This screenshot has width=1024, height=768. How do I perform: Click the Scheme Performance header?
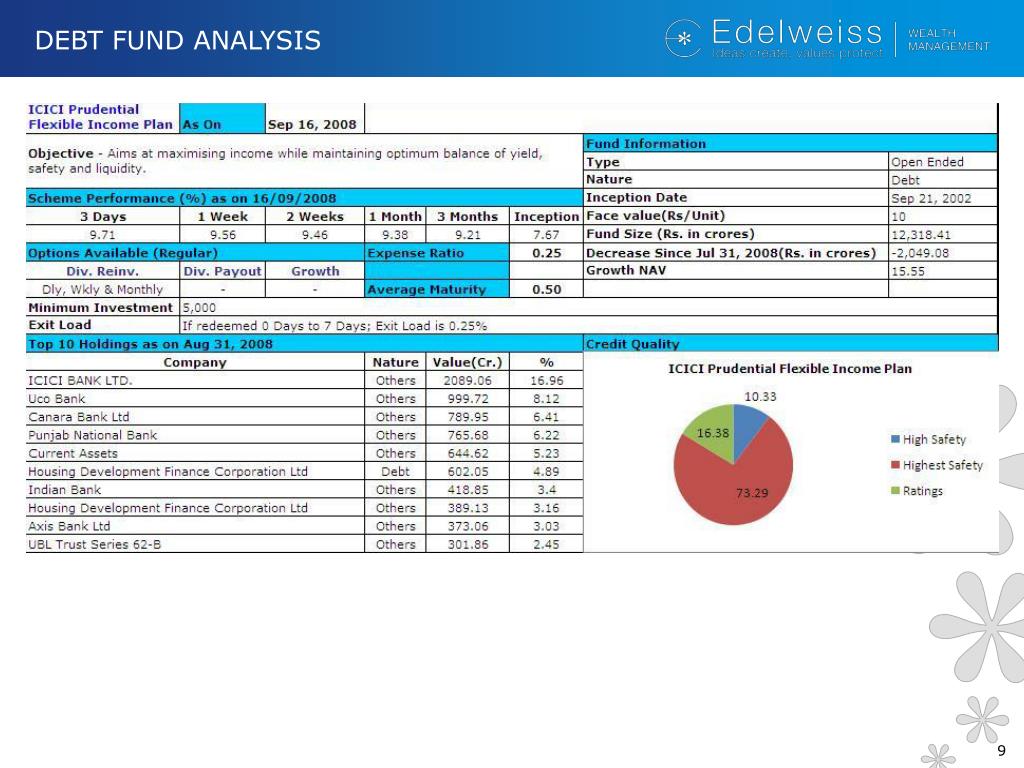[304, 199]
